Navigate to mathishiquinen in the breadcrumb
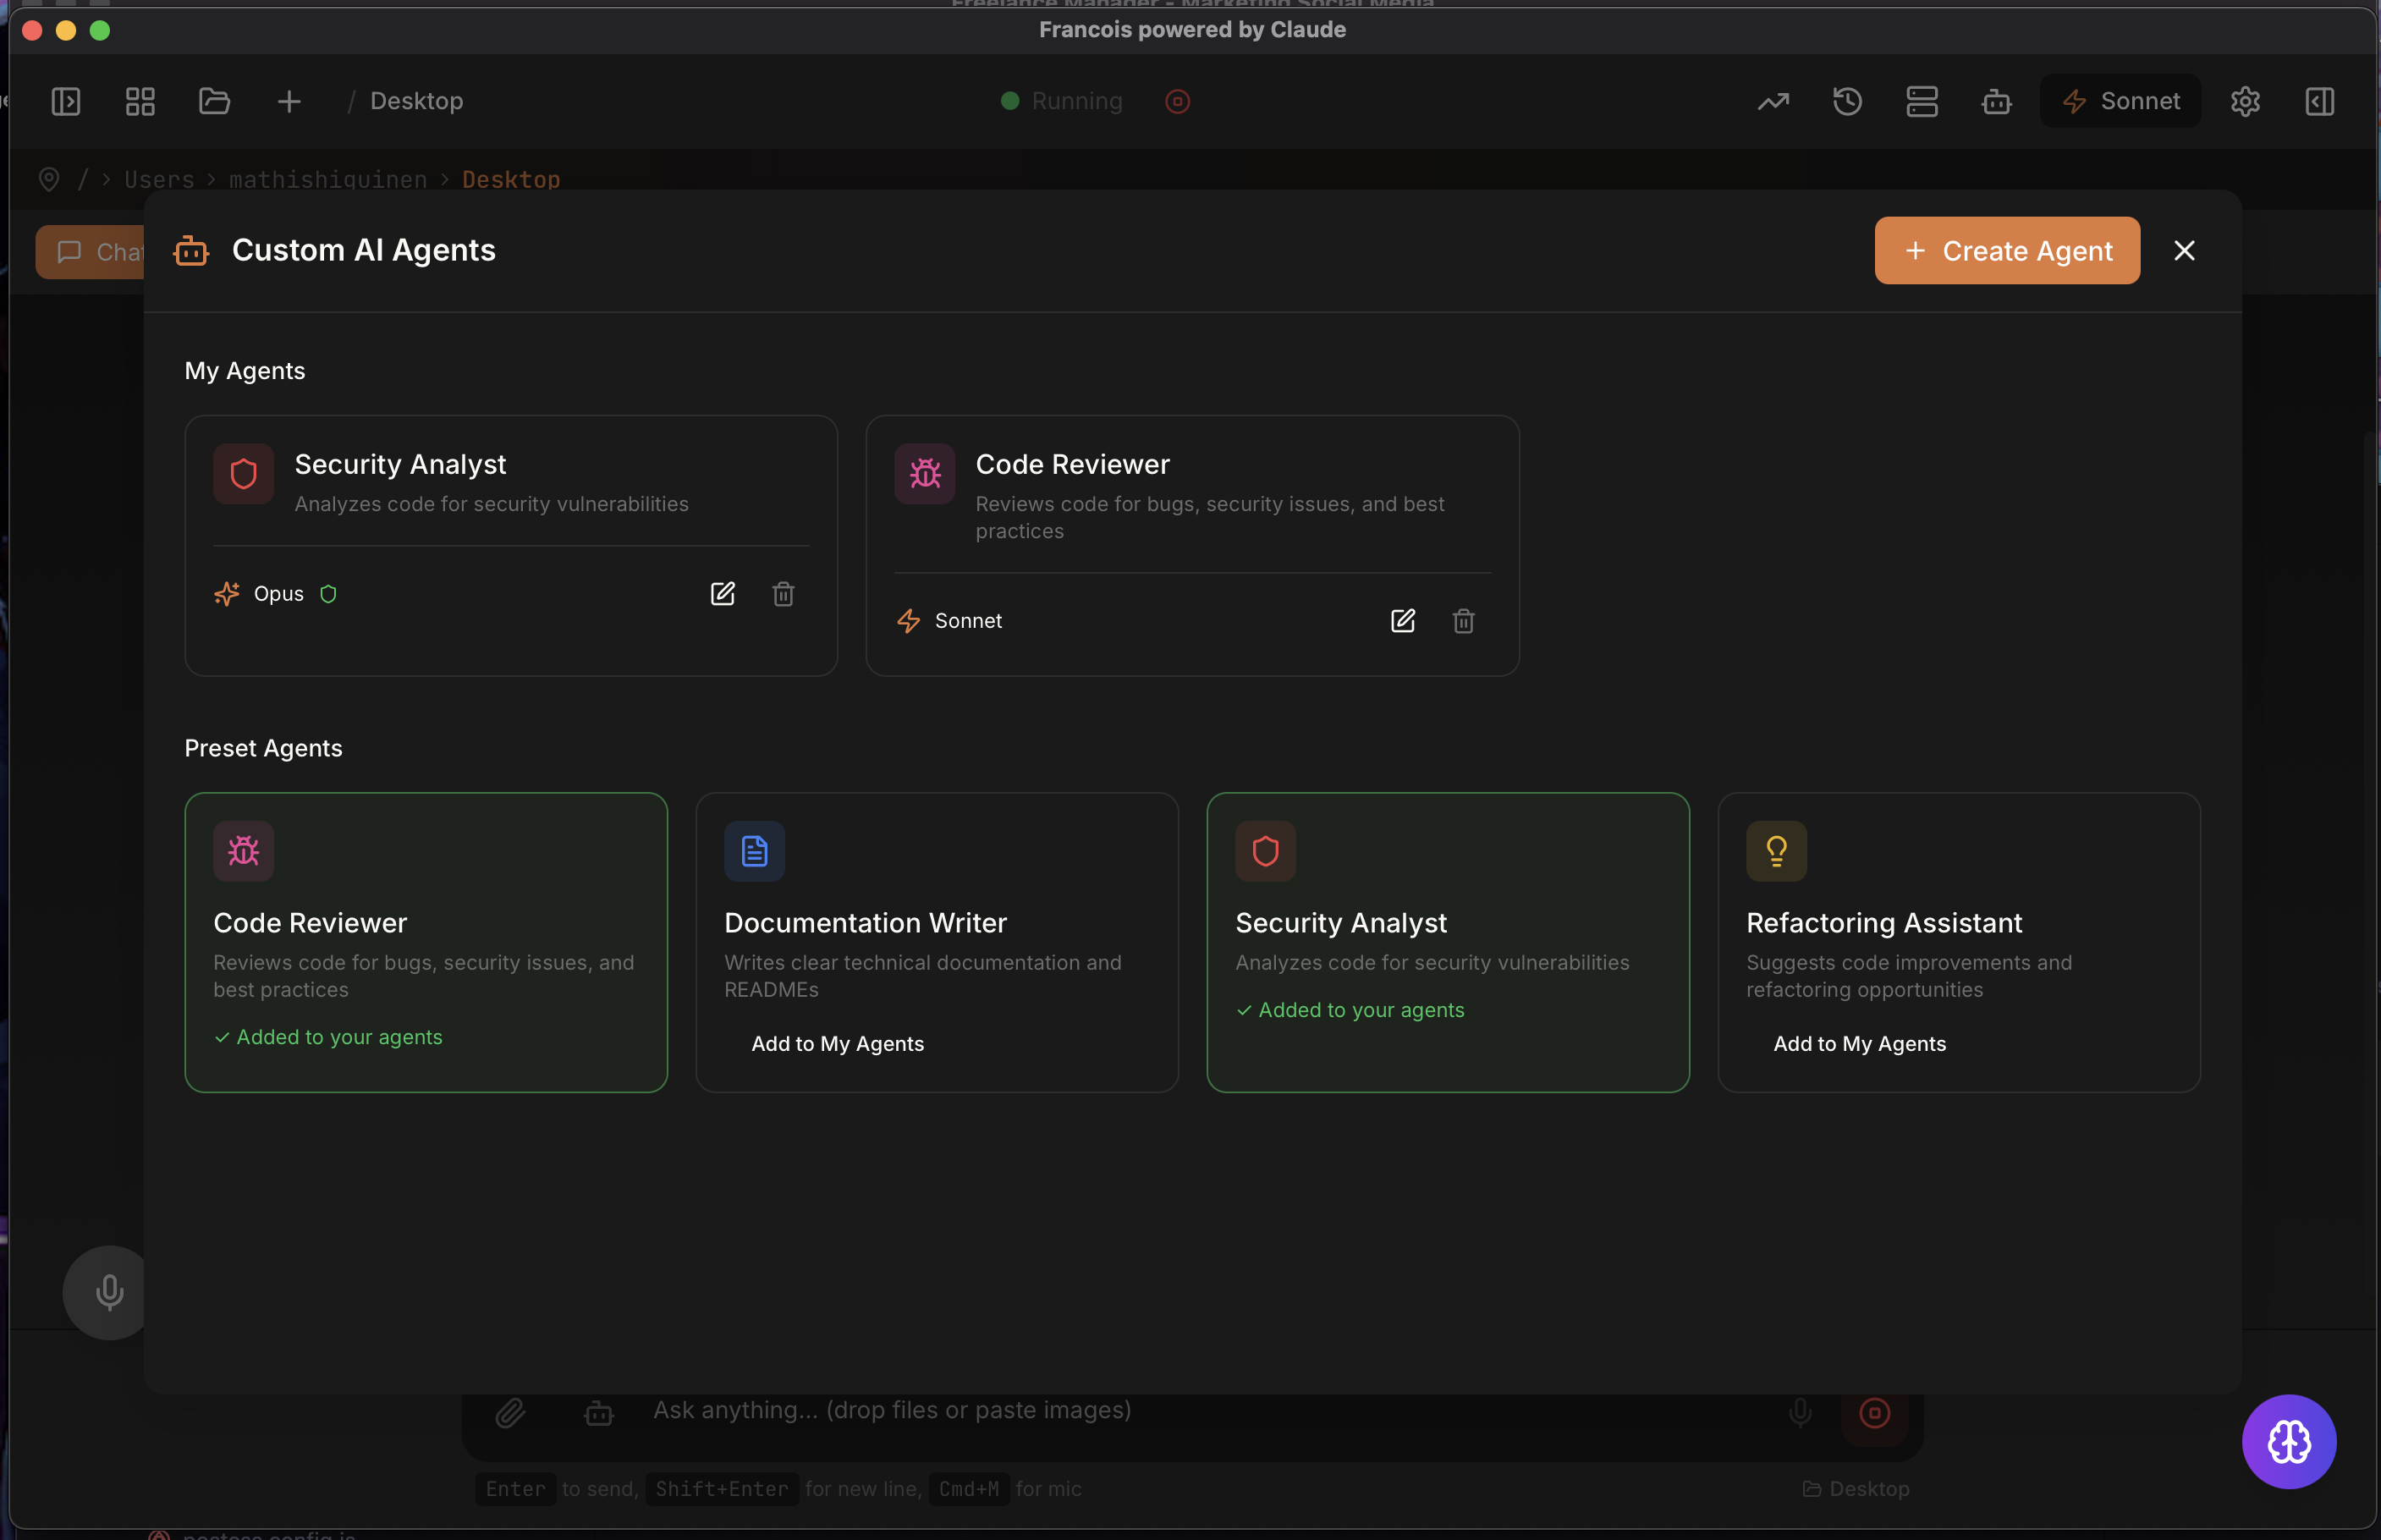 328,179
